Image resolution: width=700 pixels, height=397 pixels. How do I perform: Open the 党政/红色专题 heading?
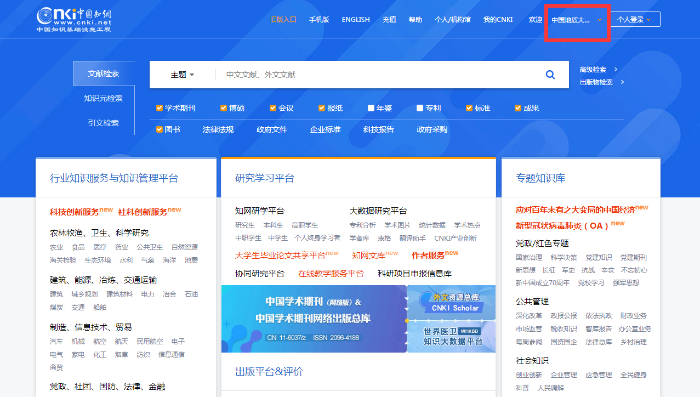(x=542, y=243)
